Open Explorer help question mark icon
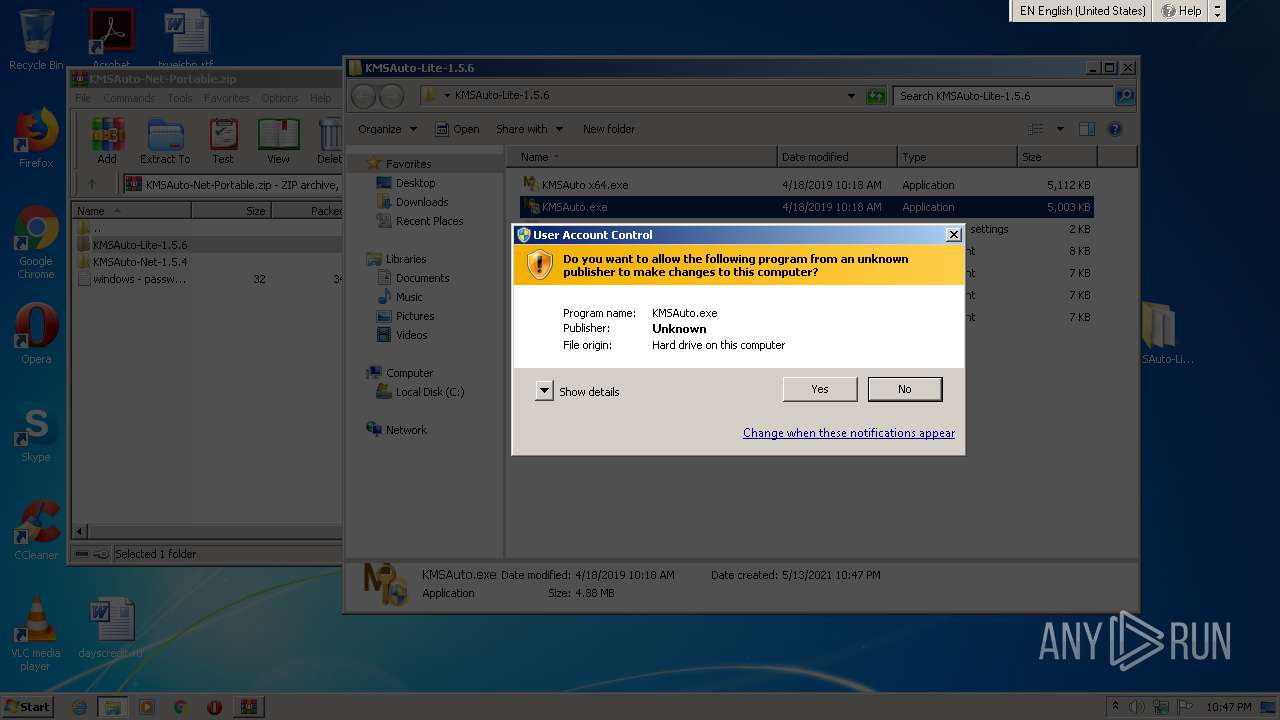Image resolution: width=1280 pixels, height=720 pixels. (1115, 129)
